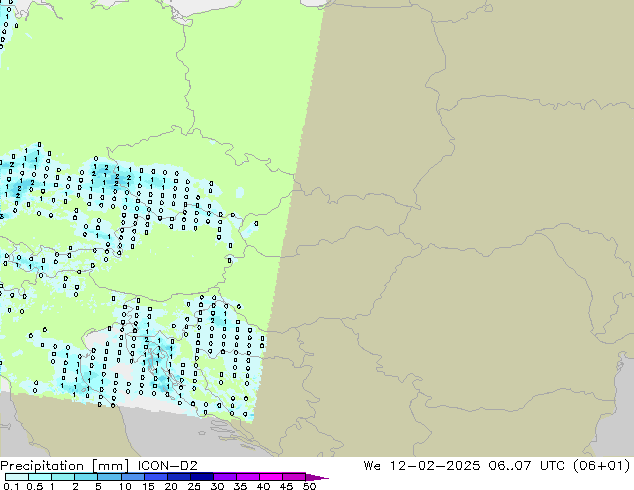Image resolution: width=634 pixels, height=490 pixels.
Task: Click the '0.1' legend value
Action: 12,486
